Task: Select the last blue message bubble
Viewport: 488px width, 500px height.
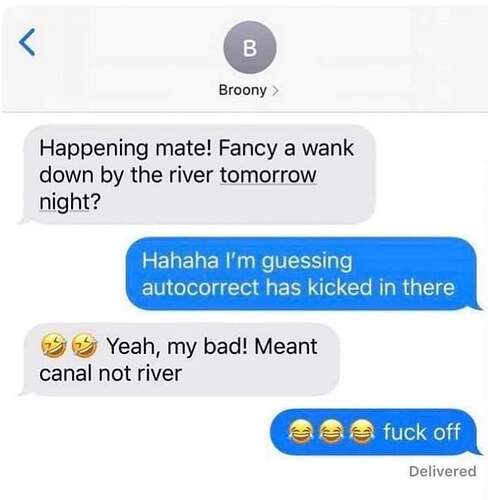Action: 375,432
